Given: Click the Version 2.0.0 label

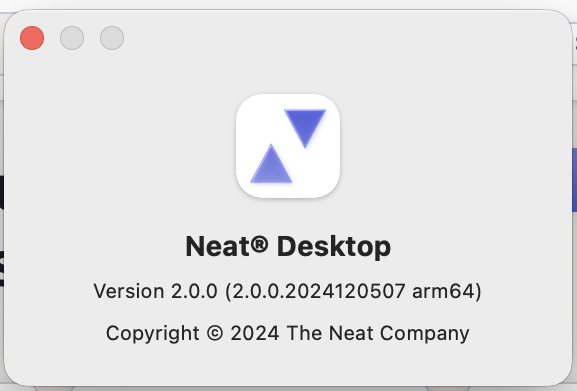Looking at the screenshot, I should click(x=155, y=291).
